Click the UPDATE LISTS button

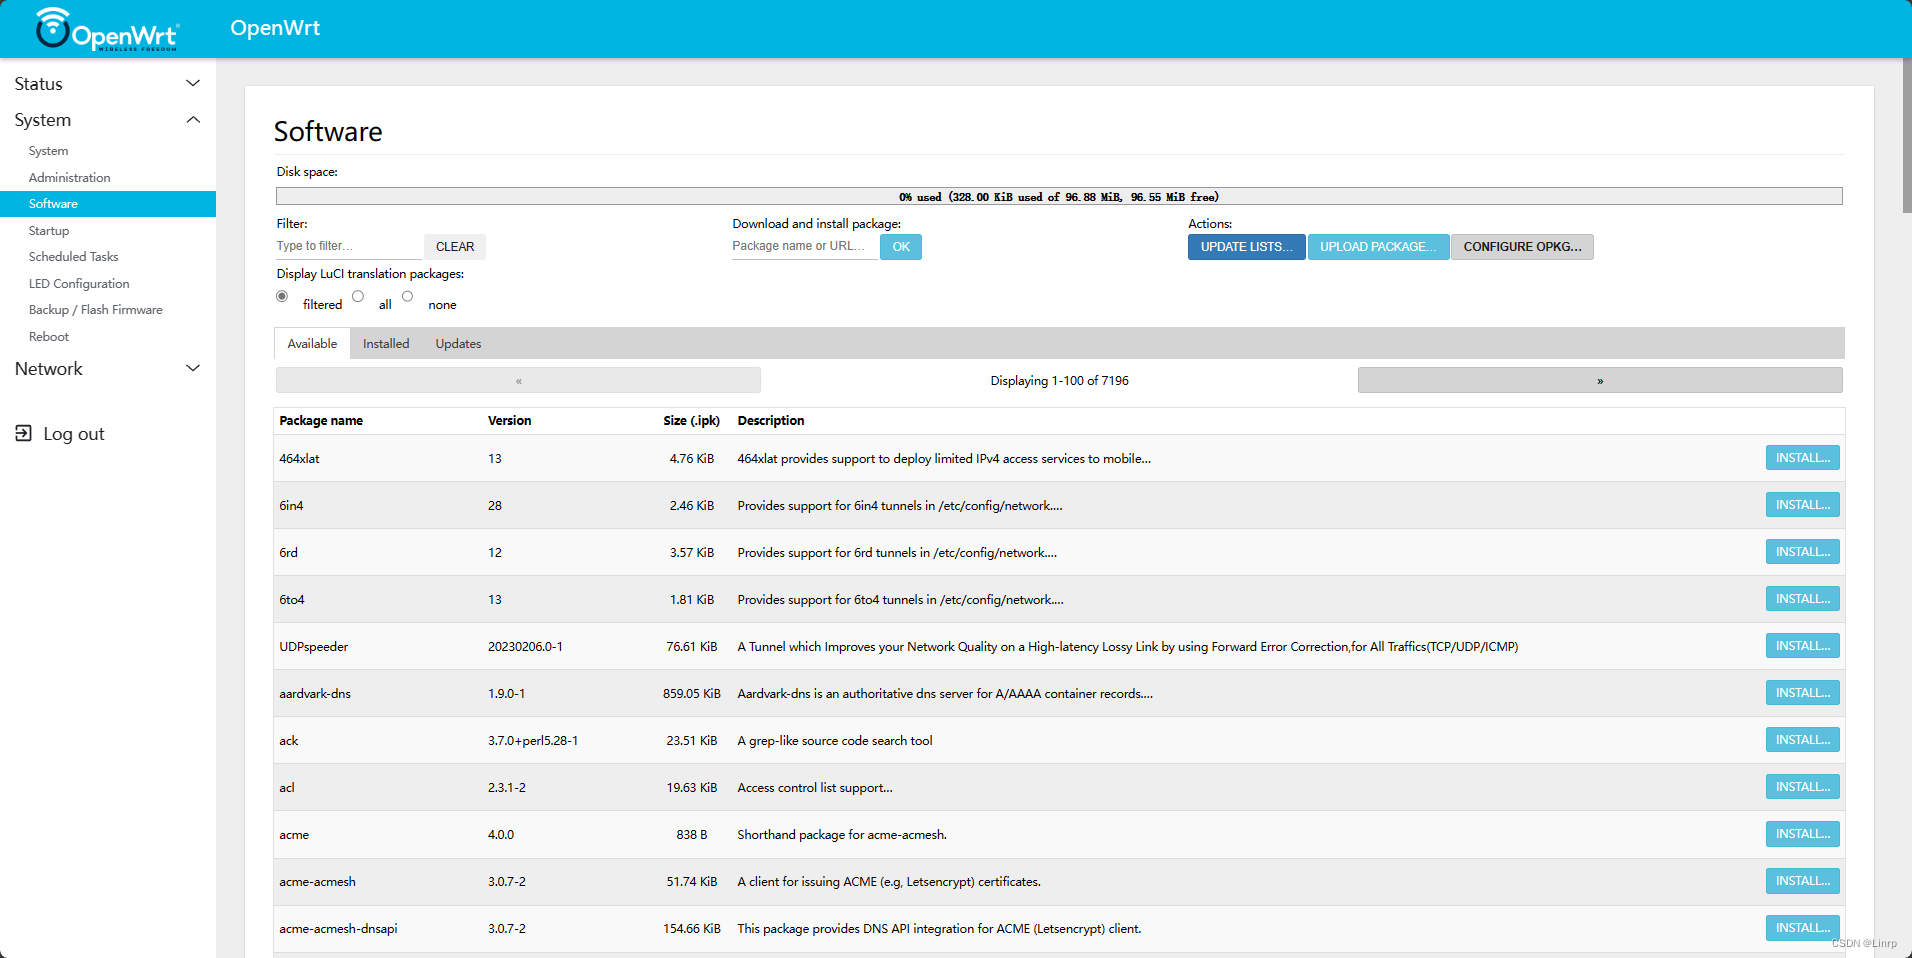tap(1246, 247)
